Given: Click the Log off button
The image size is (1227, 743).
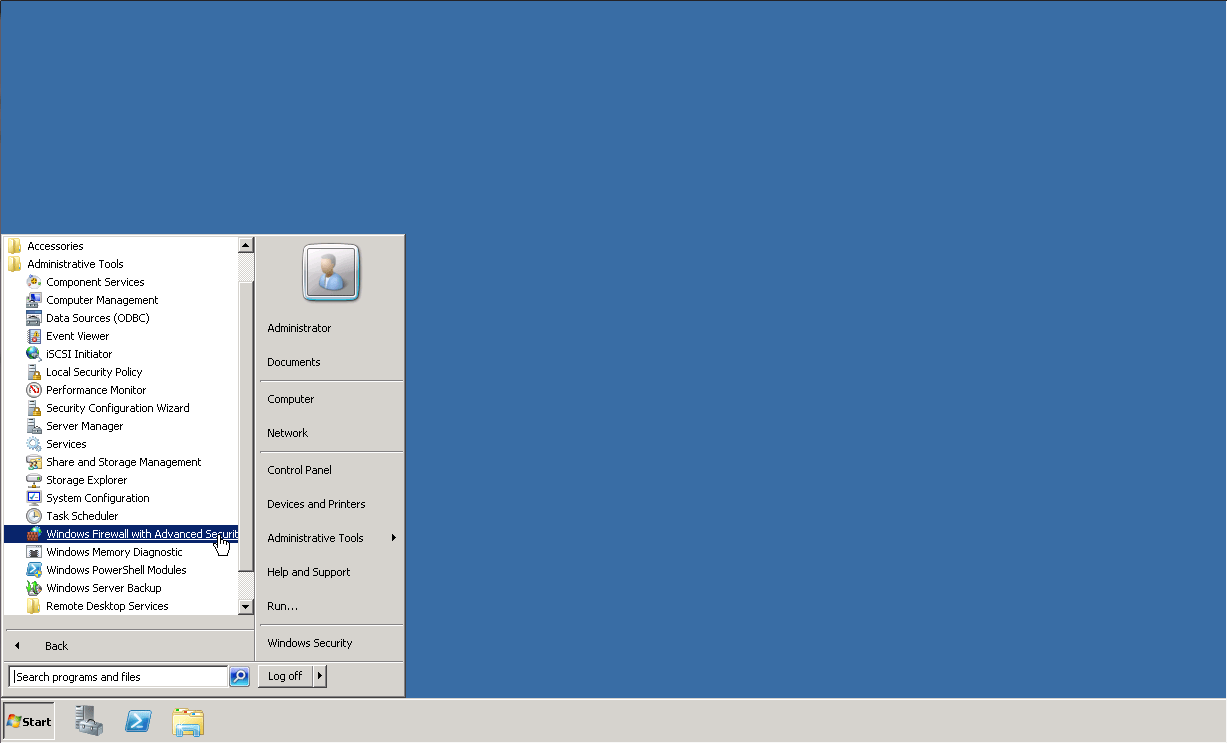Looking at the screenshot, I should (285, 676).
